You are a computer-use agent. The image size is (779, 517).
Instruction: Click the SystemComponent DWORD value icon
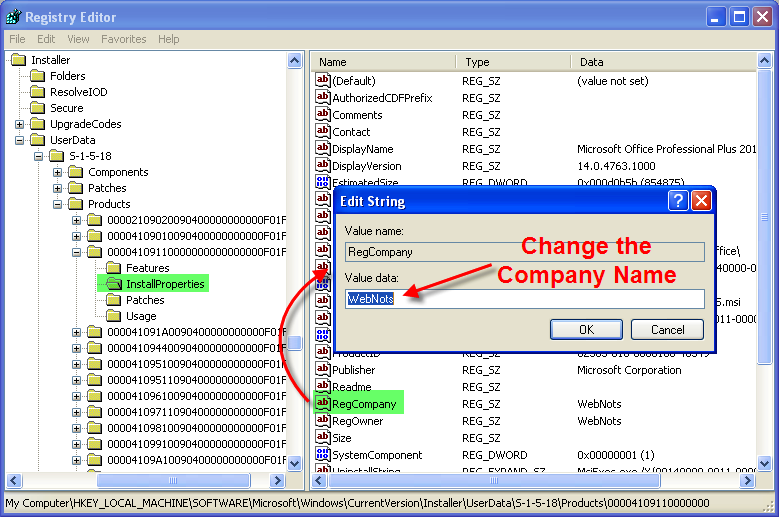[323, 454]
